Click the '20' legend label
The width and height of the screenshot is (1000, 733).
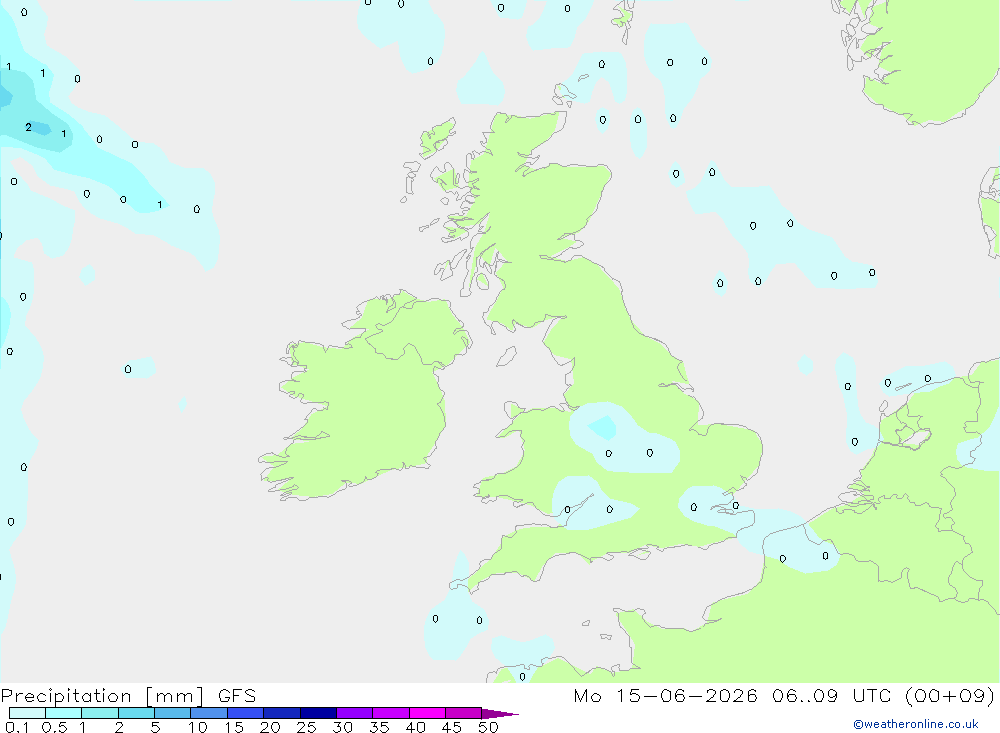pyautogui.click(x=270, y=727)
